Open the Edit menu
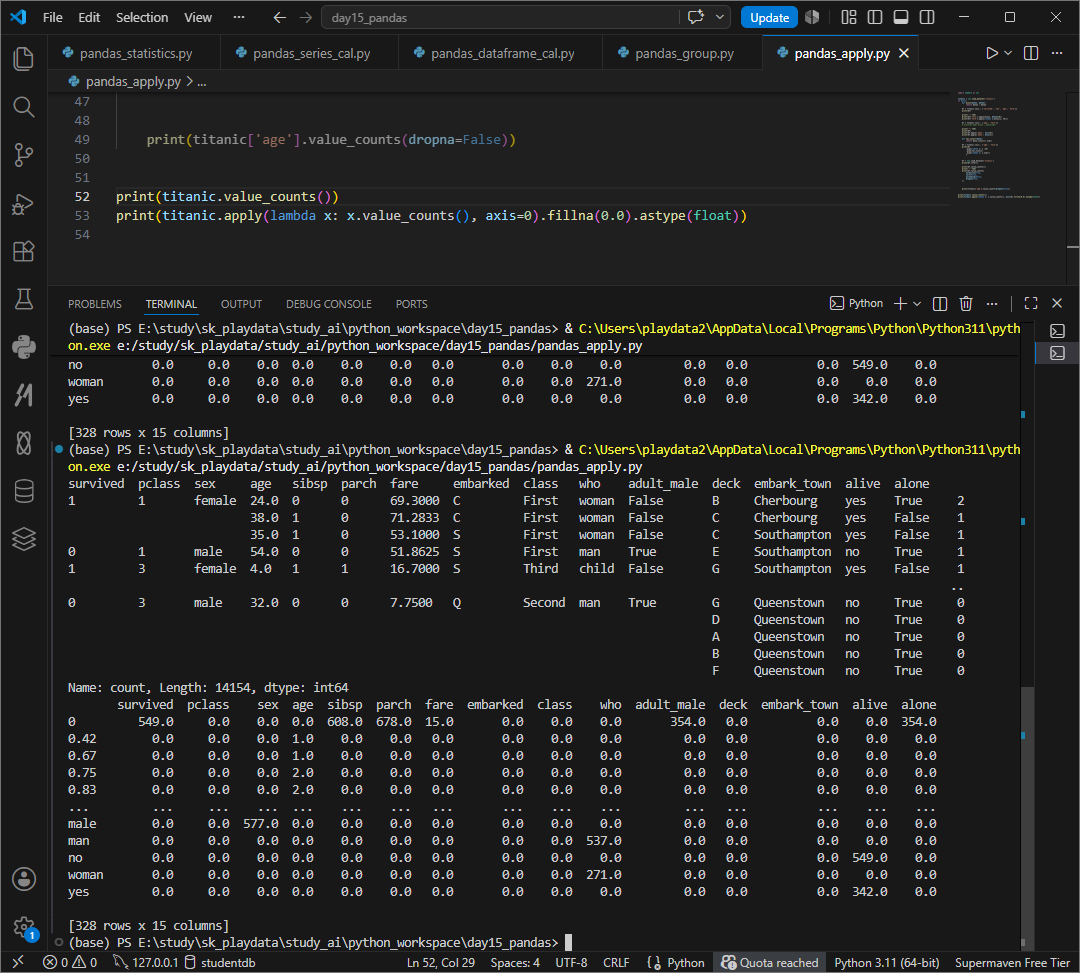The image size is (1080, 973). point(89,17)
